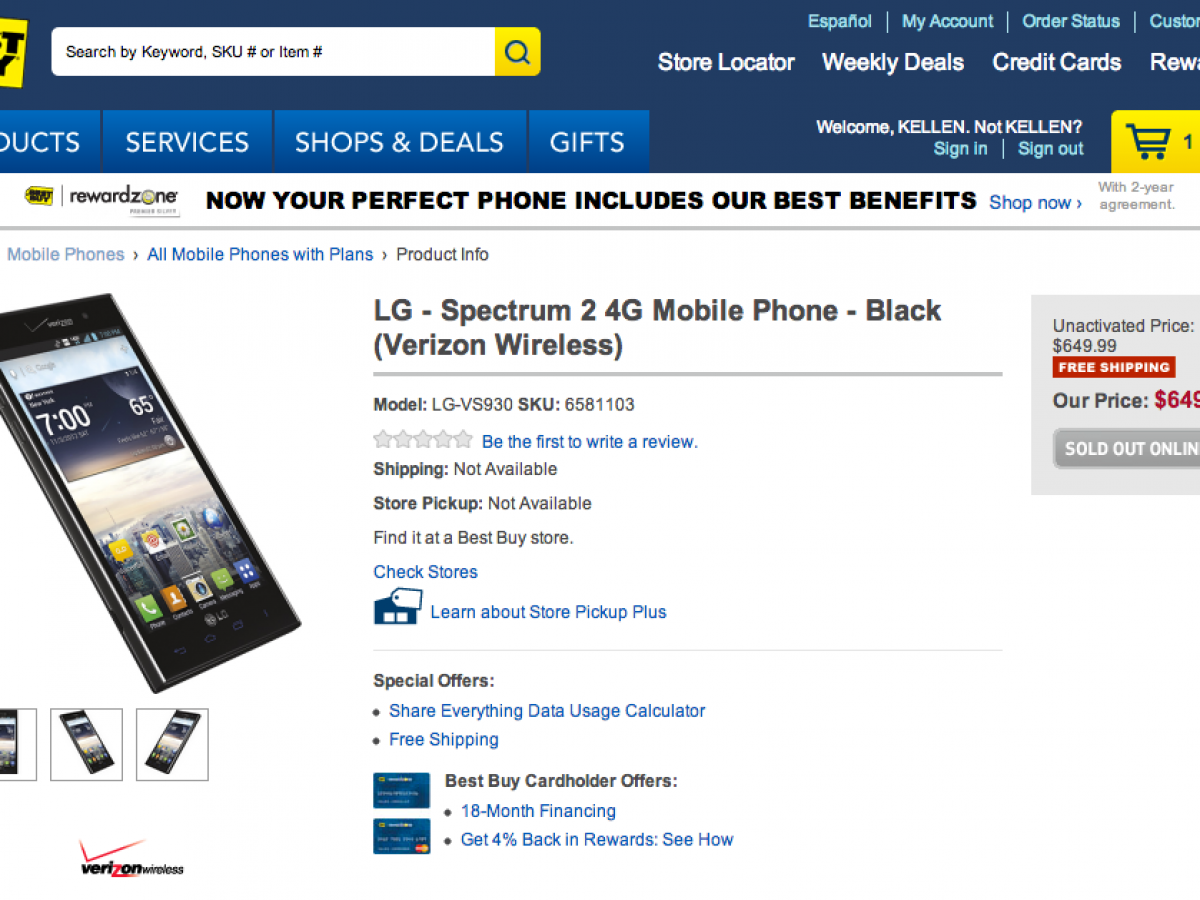Click the top Best Buy credit card image
The image size is (1200, 900).
[401, 790]
